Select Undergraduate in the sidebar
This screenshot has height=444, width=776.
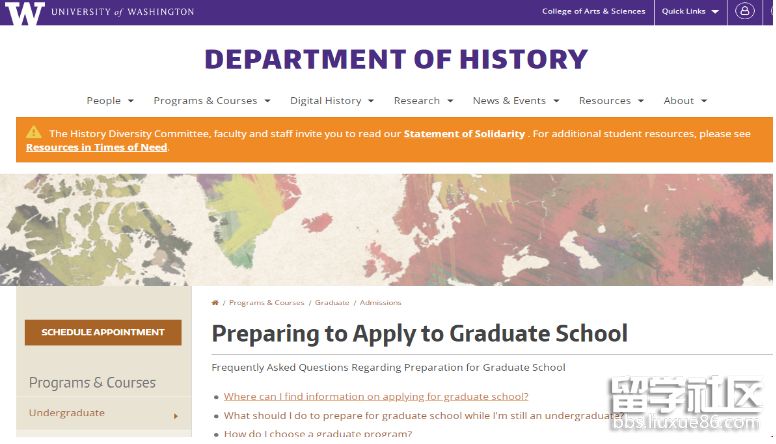click(x=67, y=413)
